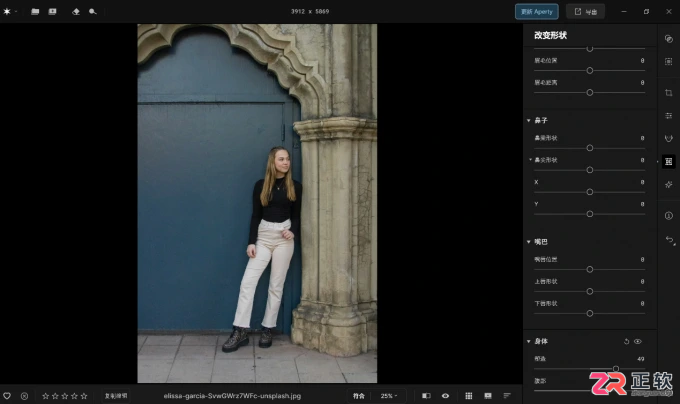680x404 pixels.
Task: Open the overlapping circles panel icon
Action: [668, 39]
